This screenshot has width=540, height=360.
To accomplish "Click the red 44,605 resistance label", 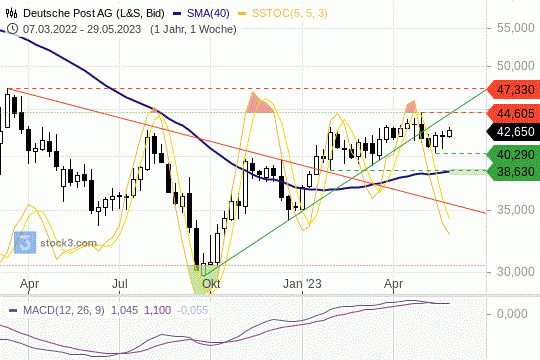I will pos(513,113).
